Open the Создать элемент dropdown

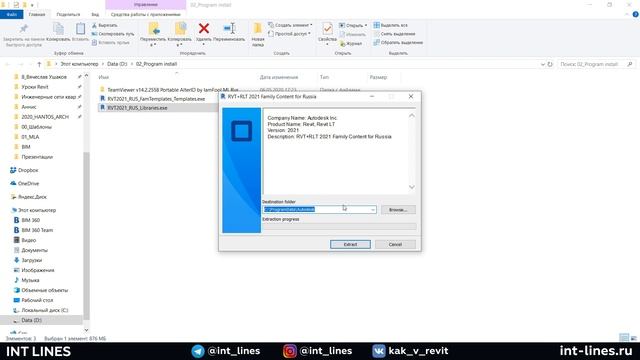[290, 25]
